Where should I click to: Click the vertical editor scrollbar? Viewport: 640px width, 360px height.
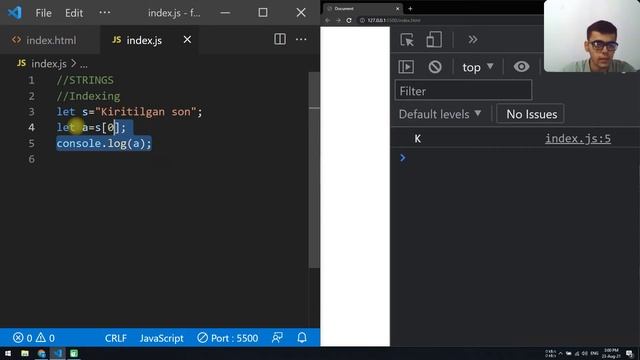[x=314, y=169]
